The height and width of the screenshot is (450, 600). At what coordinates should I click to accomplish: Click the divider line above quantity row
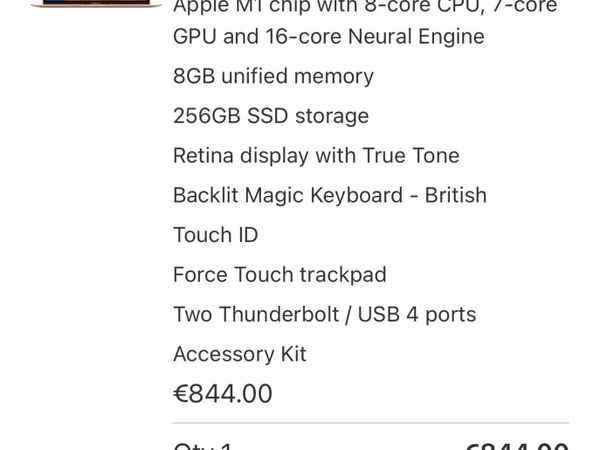[370, 423]
